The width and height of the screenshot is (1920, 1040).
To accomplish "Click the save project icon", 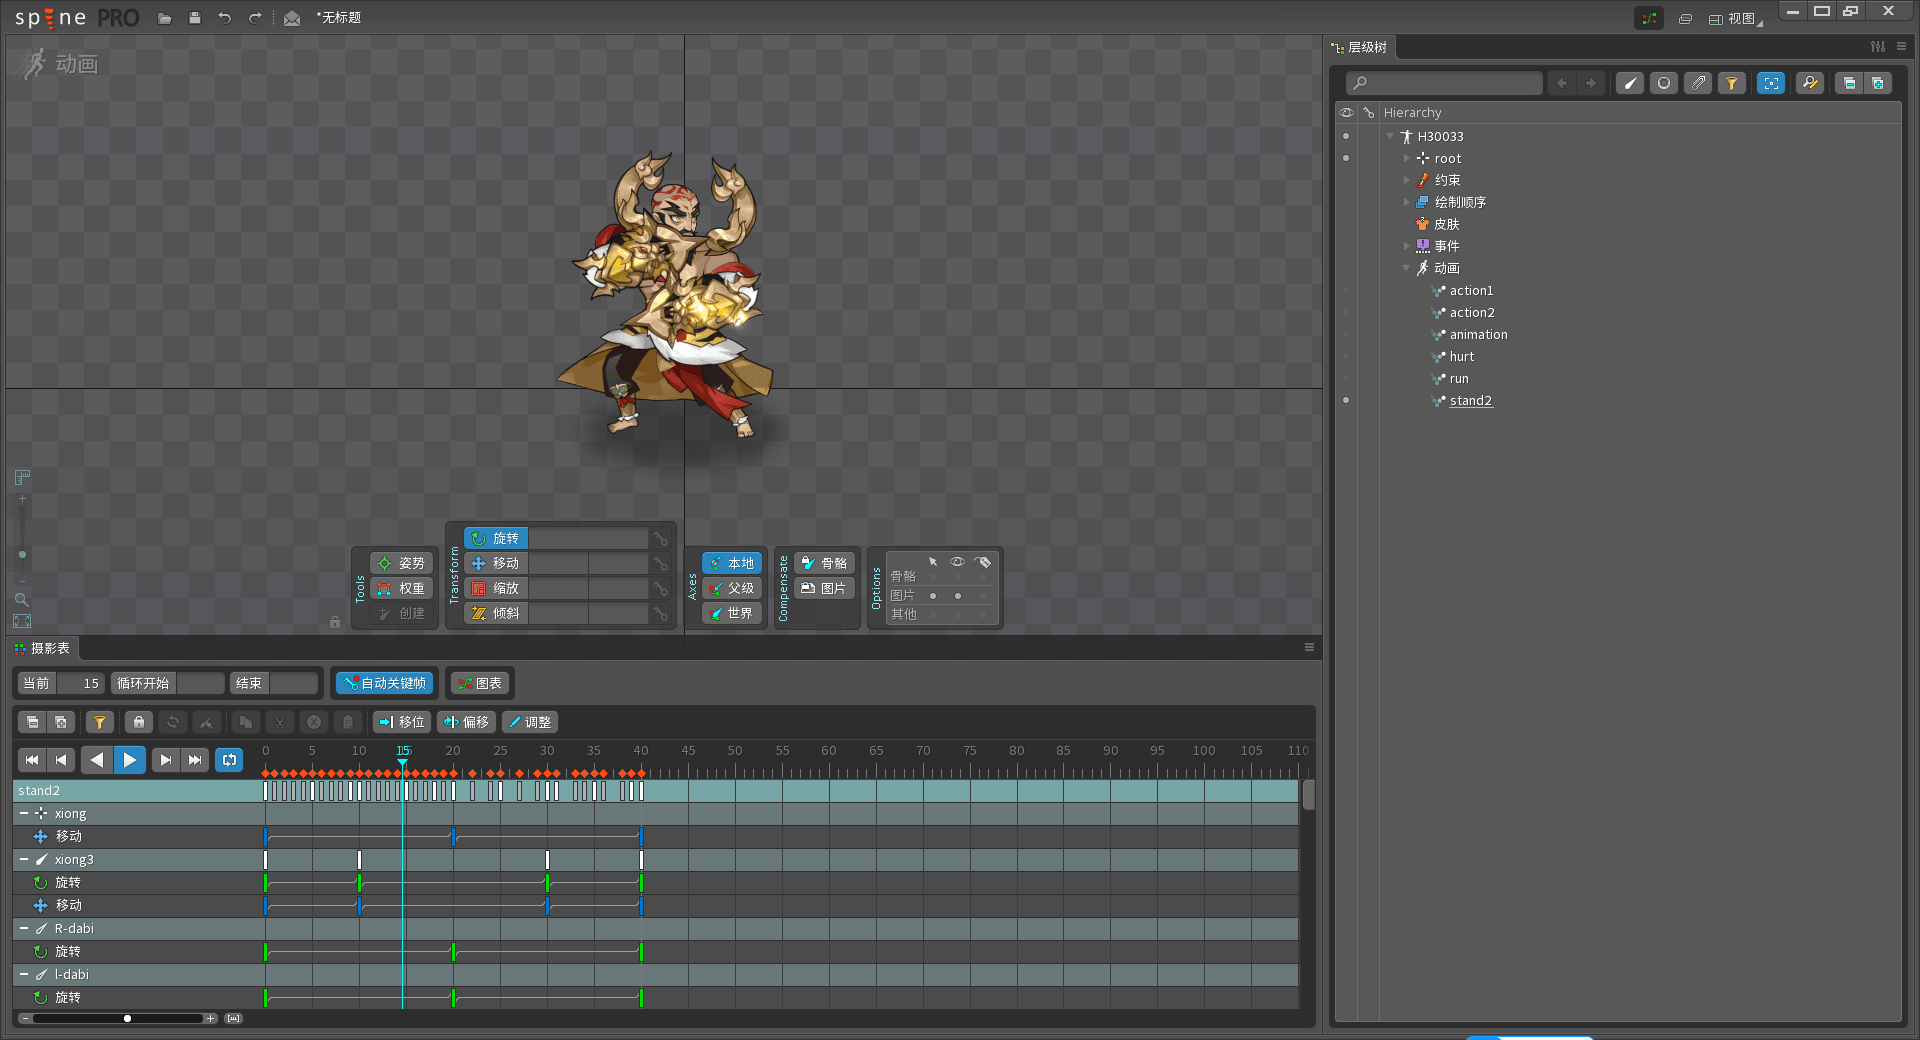I will 195,18.
